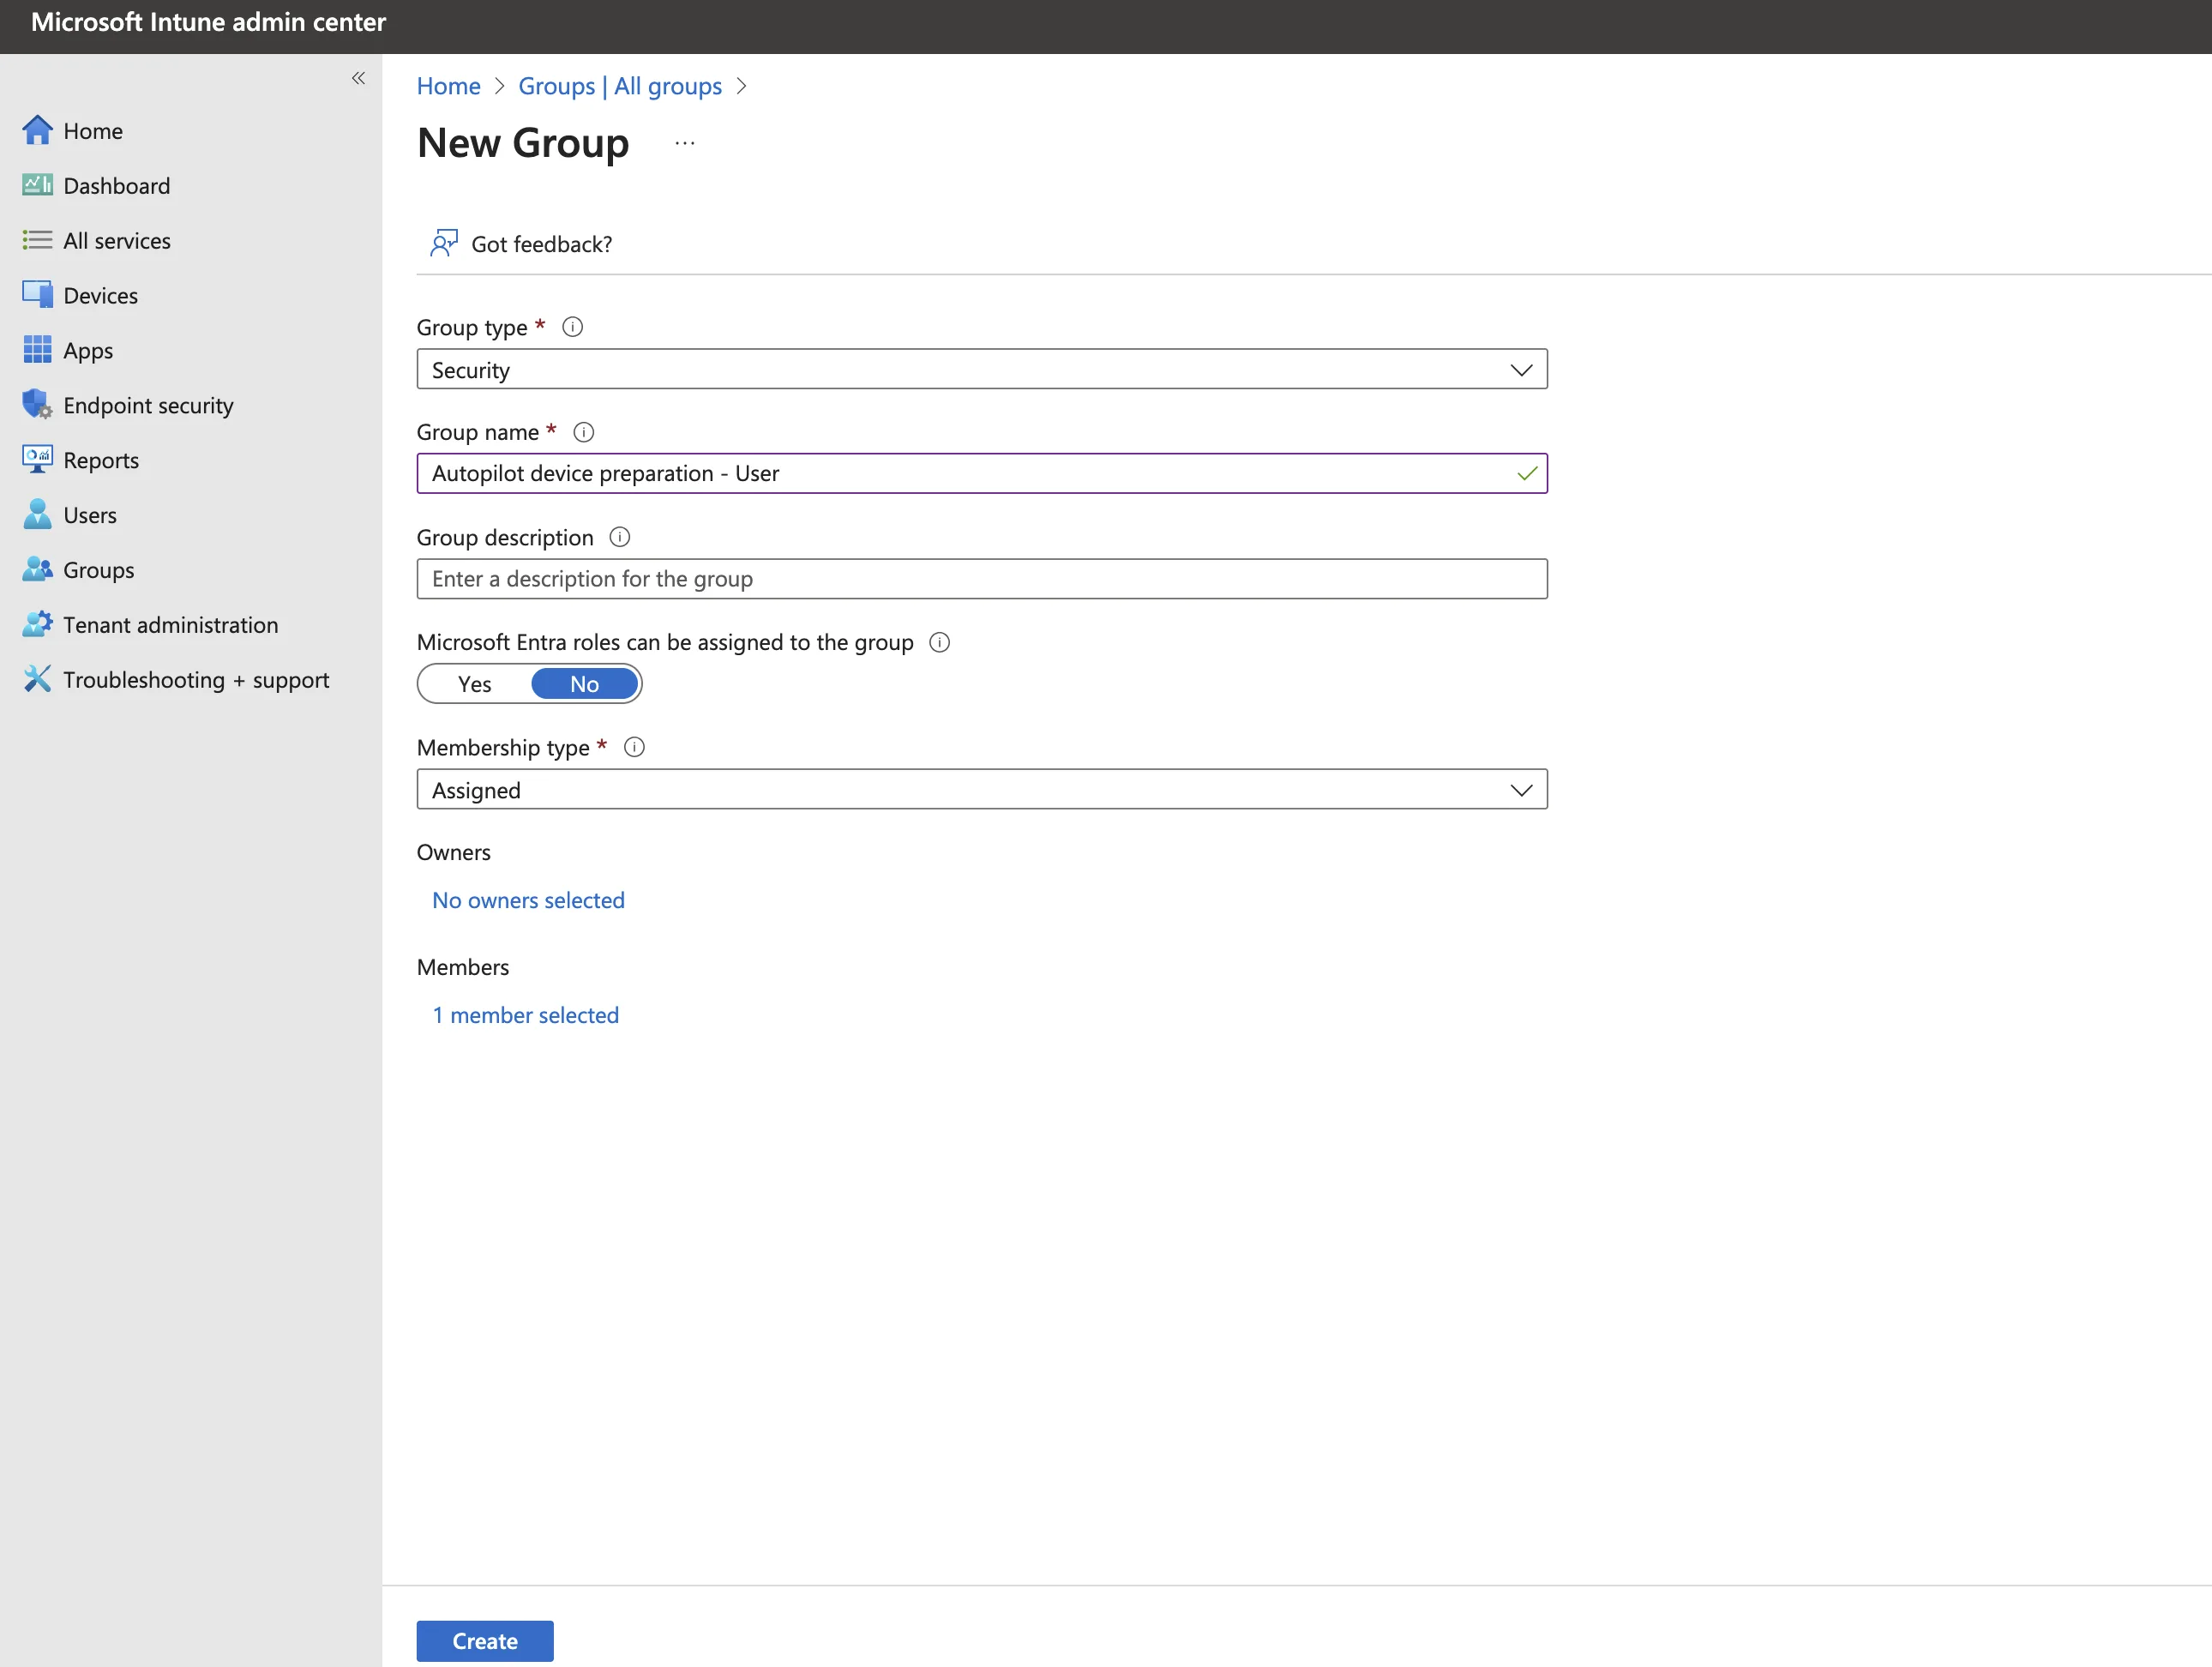Open the Group type dropdown

click(x=981, y=370)
